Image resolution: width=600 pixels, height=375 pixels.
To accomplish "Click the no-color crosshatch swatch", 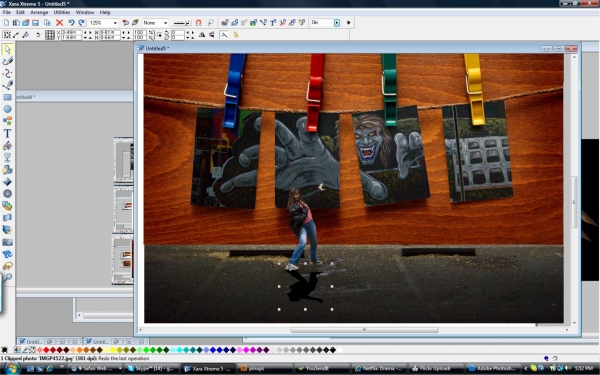I will 32,350.
